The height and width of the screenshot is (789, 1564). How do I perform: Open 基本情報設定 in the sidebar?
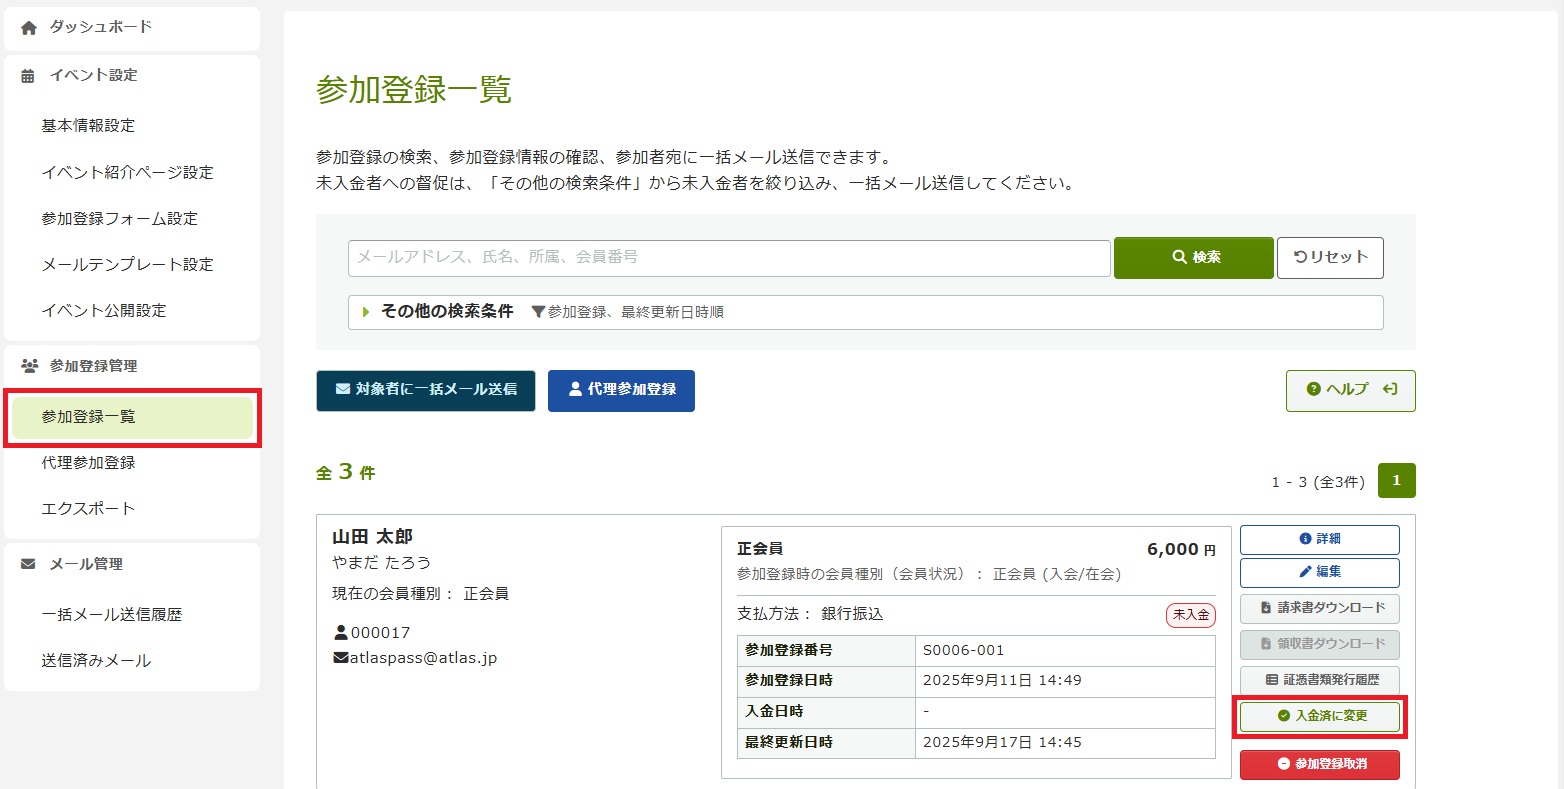pyautogui.click(x=88, y=126)
